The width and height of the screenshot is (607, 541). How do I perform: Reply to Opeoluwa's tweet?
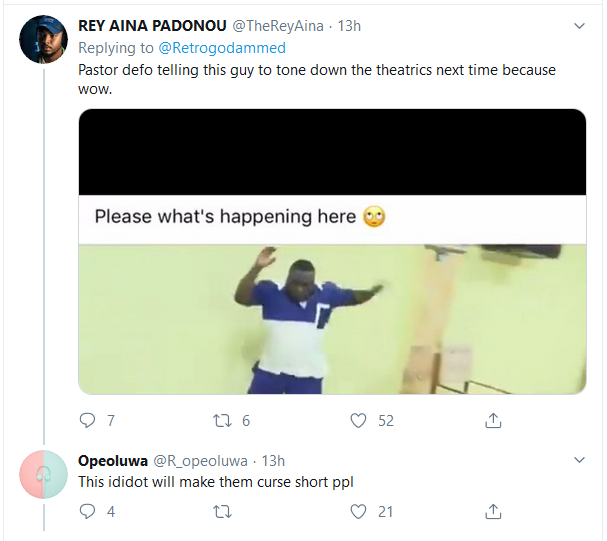coord(87,511)
